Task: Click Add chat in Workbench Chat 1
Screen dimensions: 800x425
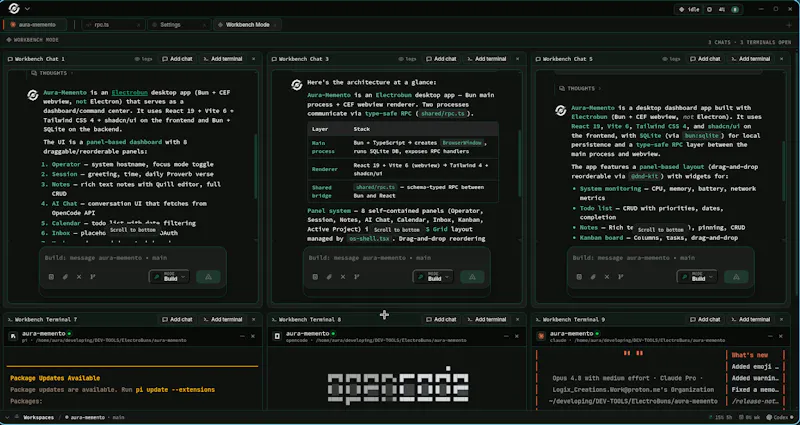Action: point(177,59)
